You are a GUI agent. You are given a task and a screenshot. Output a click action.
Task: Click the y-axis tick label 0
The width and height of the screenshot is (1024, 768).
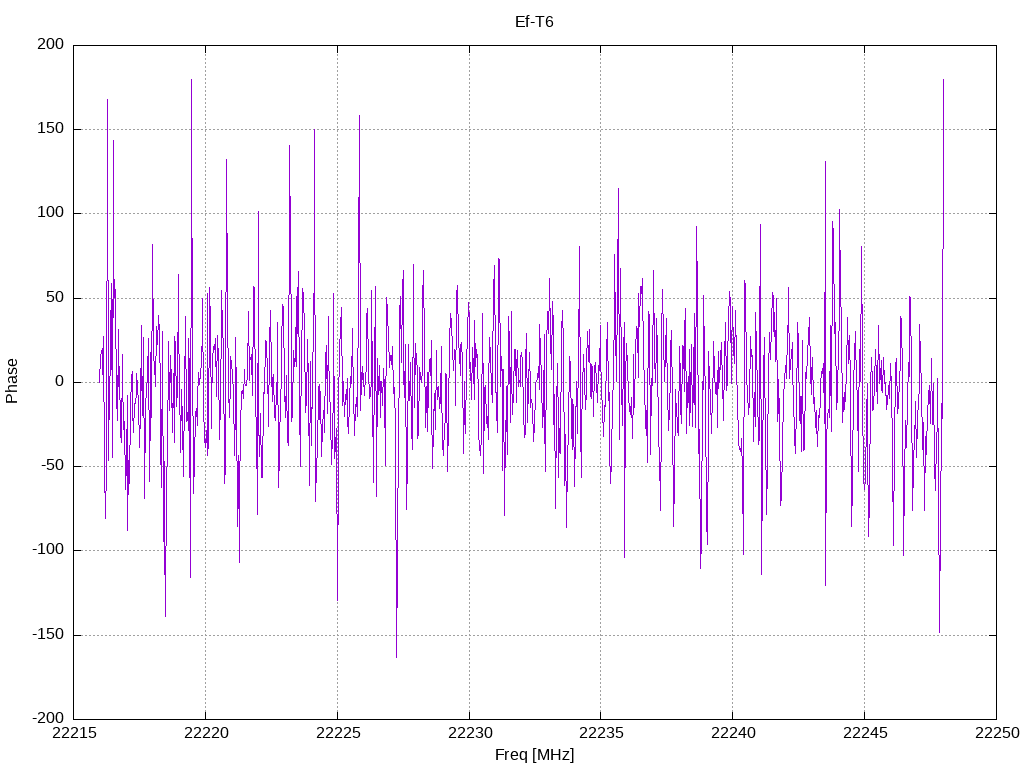click(x=60, y=381)
